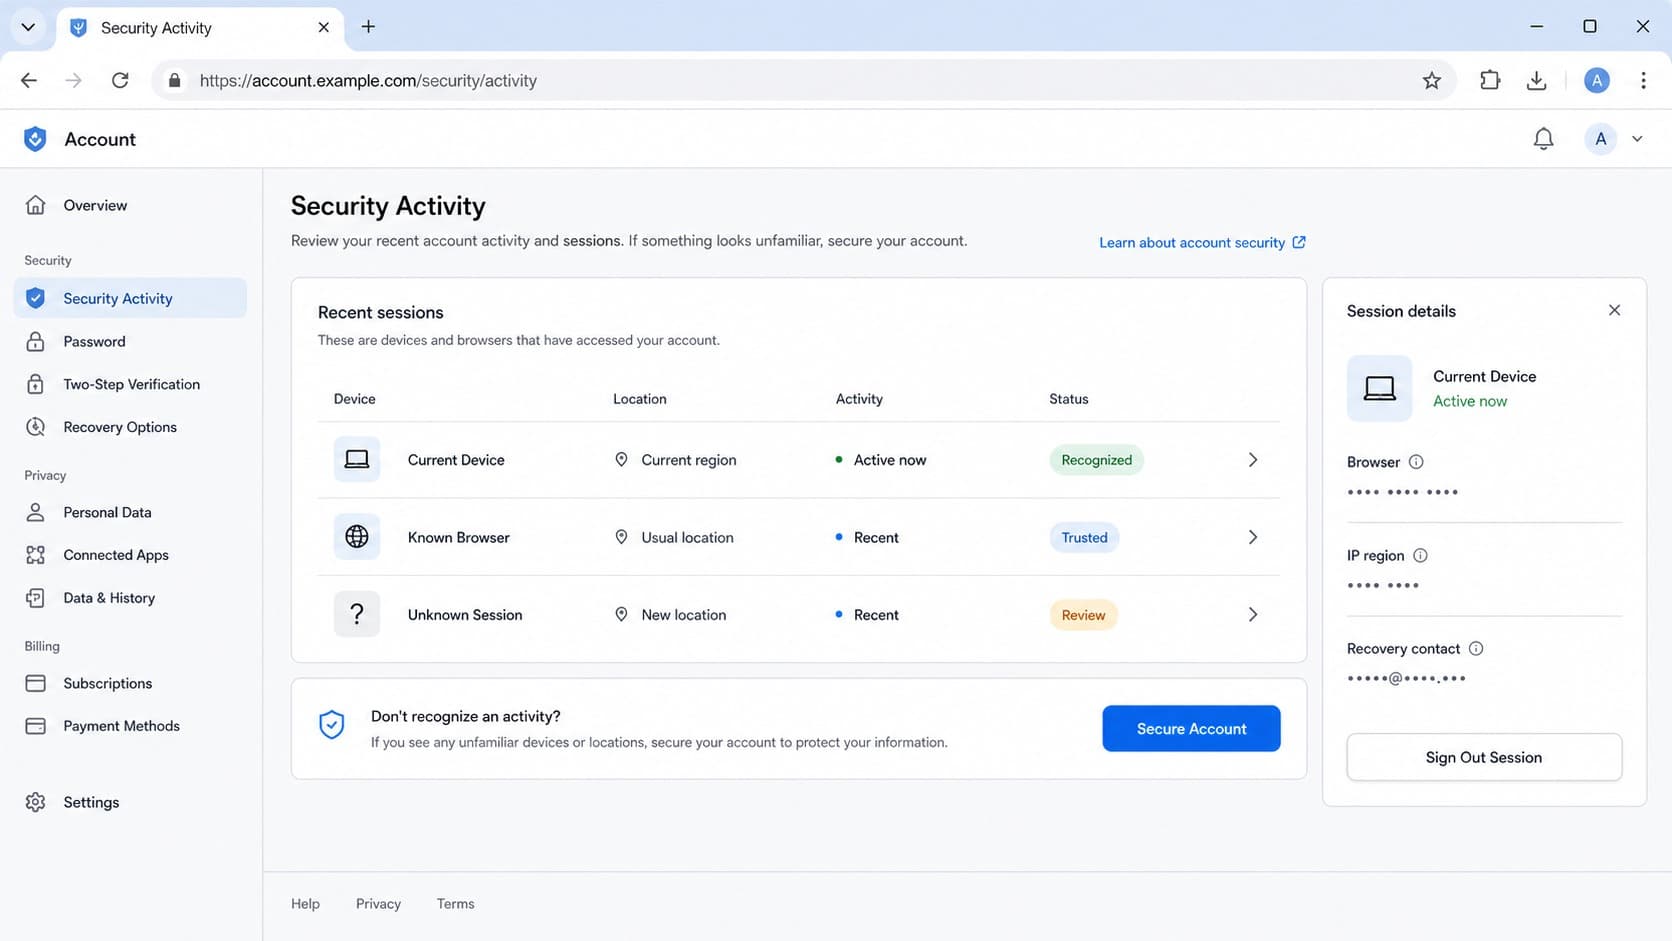Click the Secure Account button

1191,728
